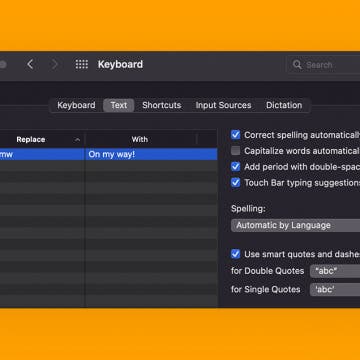360x360 pixels.
Task: Select the 'mw' shortcut cell
Action: (x=42, y=154)
